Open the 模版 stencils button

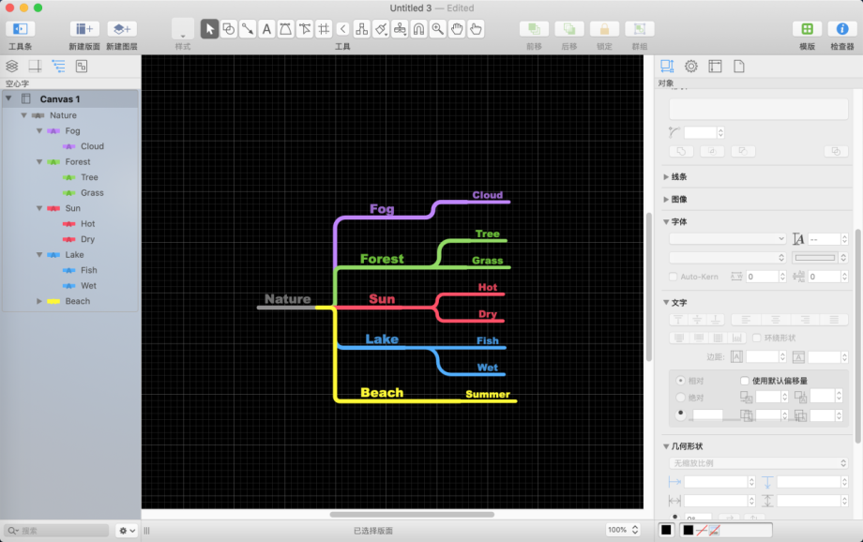[x=807, y=29]
